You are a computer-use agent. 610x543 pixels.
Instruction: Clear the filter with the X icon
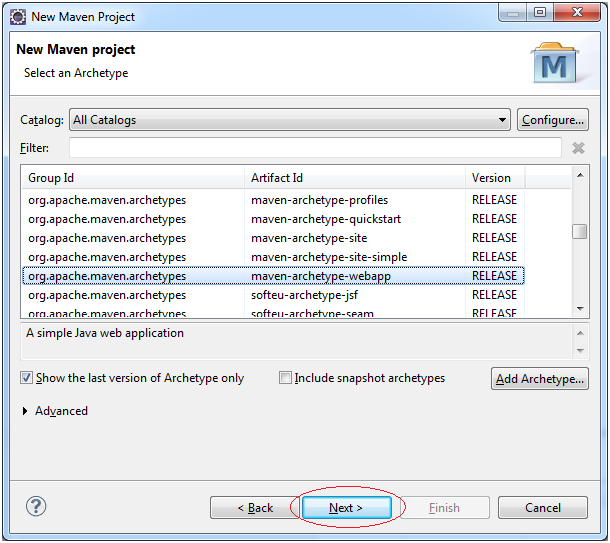pos(578,148)
